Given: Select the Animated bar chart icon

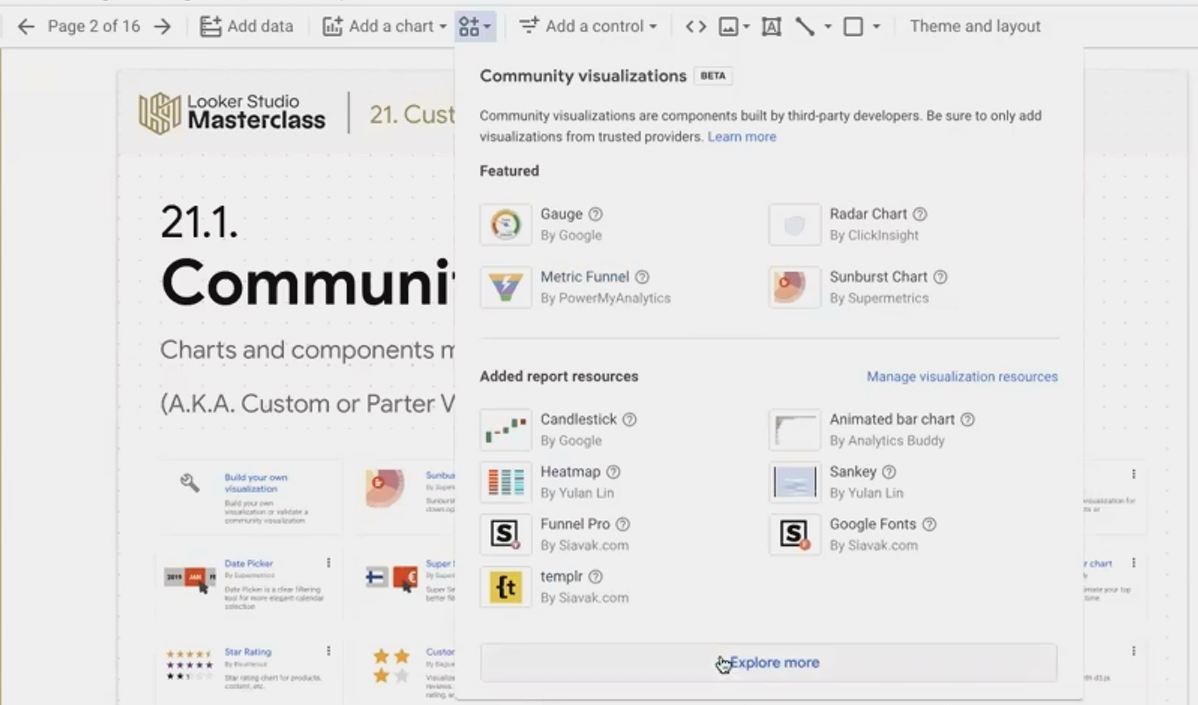Looking at the screenshot, I should (x=795, y=430).
